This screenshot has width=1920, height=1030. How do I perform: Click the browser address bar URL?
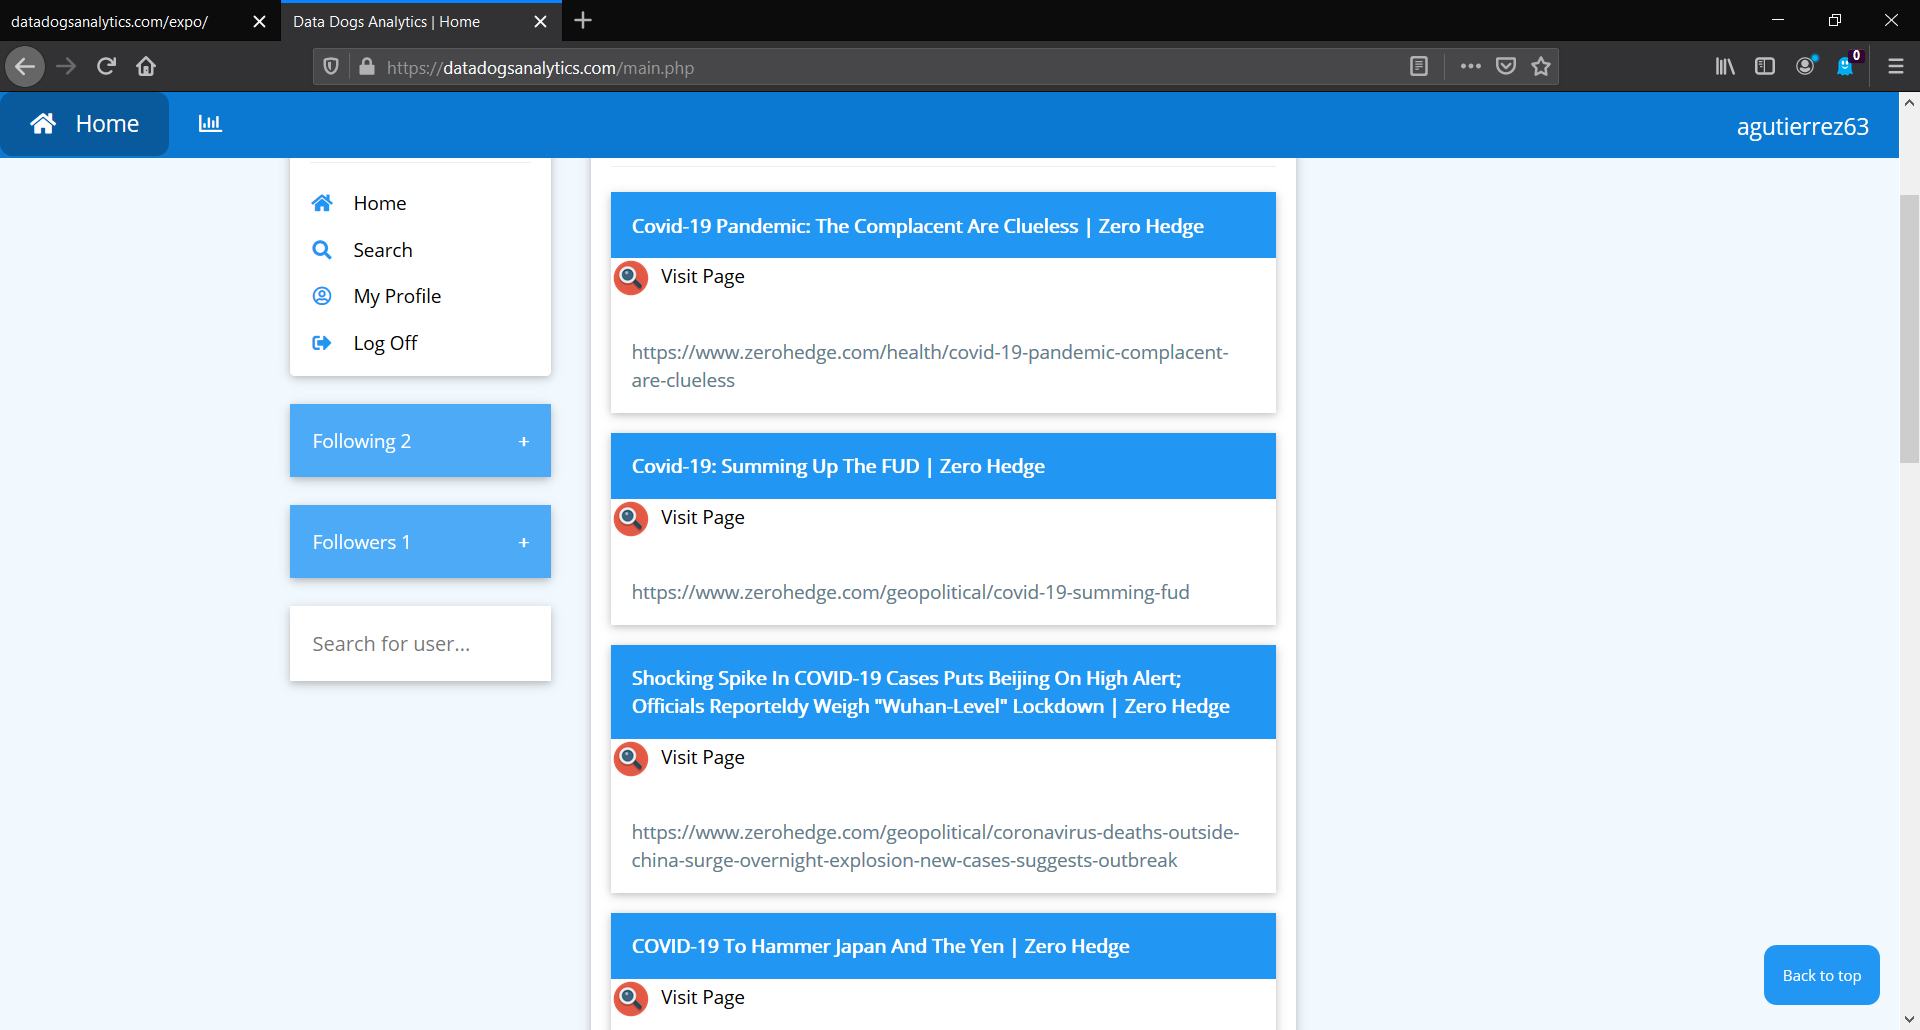click(540, 68)
